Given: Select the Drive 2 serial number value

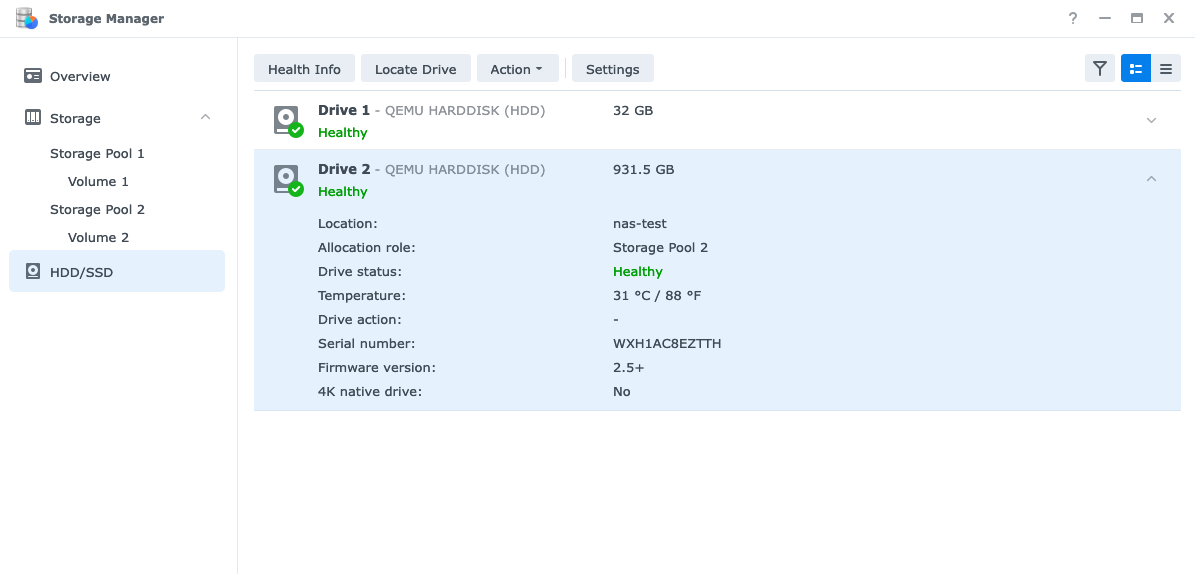Looking at the screenshot, I should point(667,344).
